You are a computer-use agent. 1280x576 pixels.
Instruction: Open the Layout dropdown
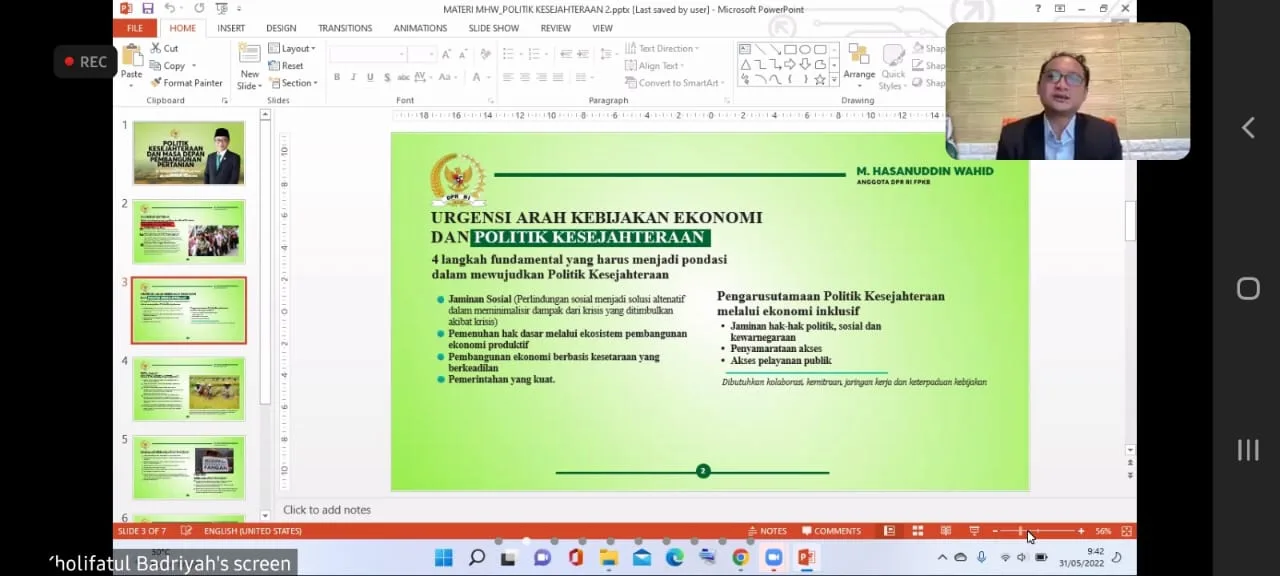292,48
